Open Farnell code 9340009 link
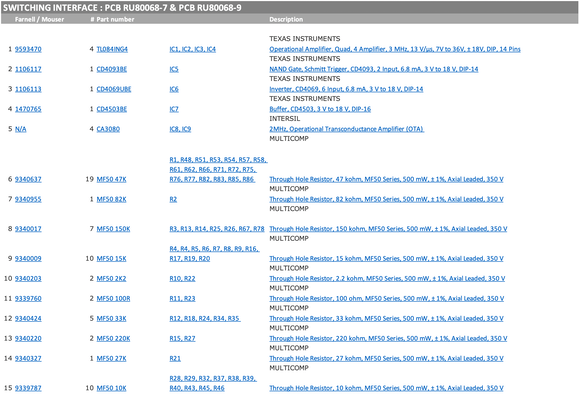 [x=28, y=259]
